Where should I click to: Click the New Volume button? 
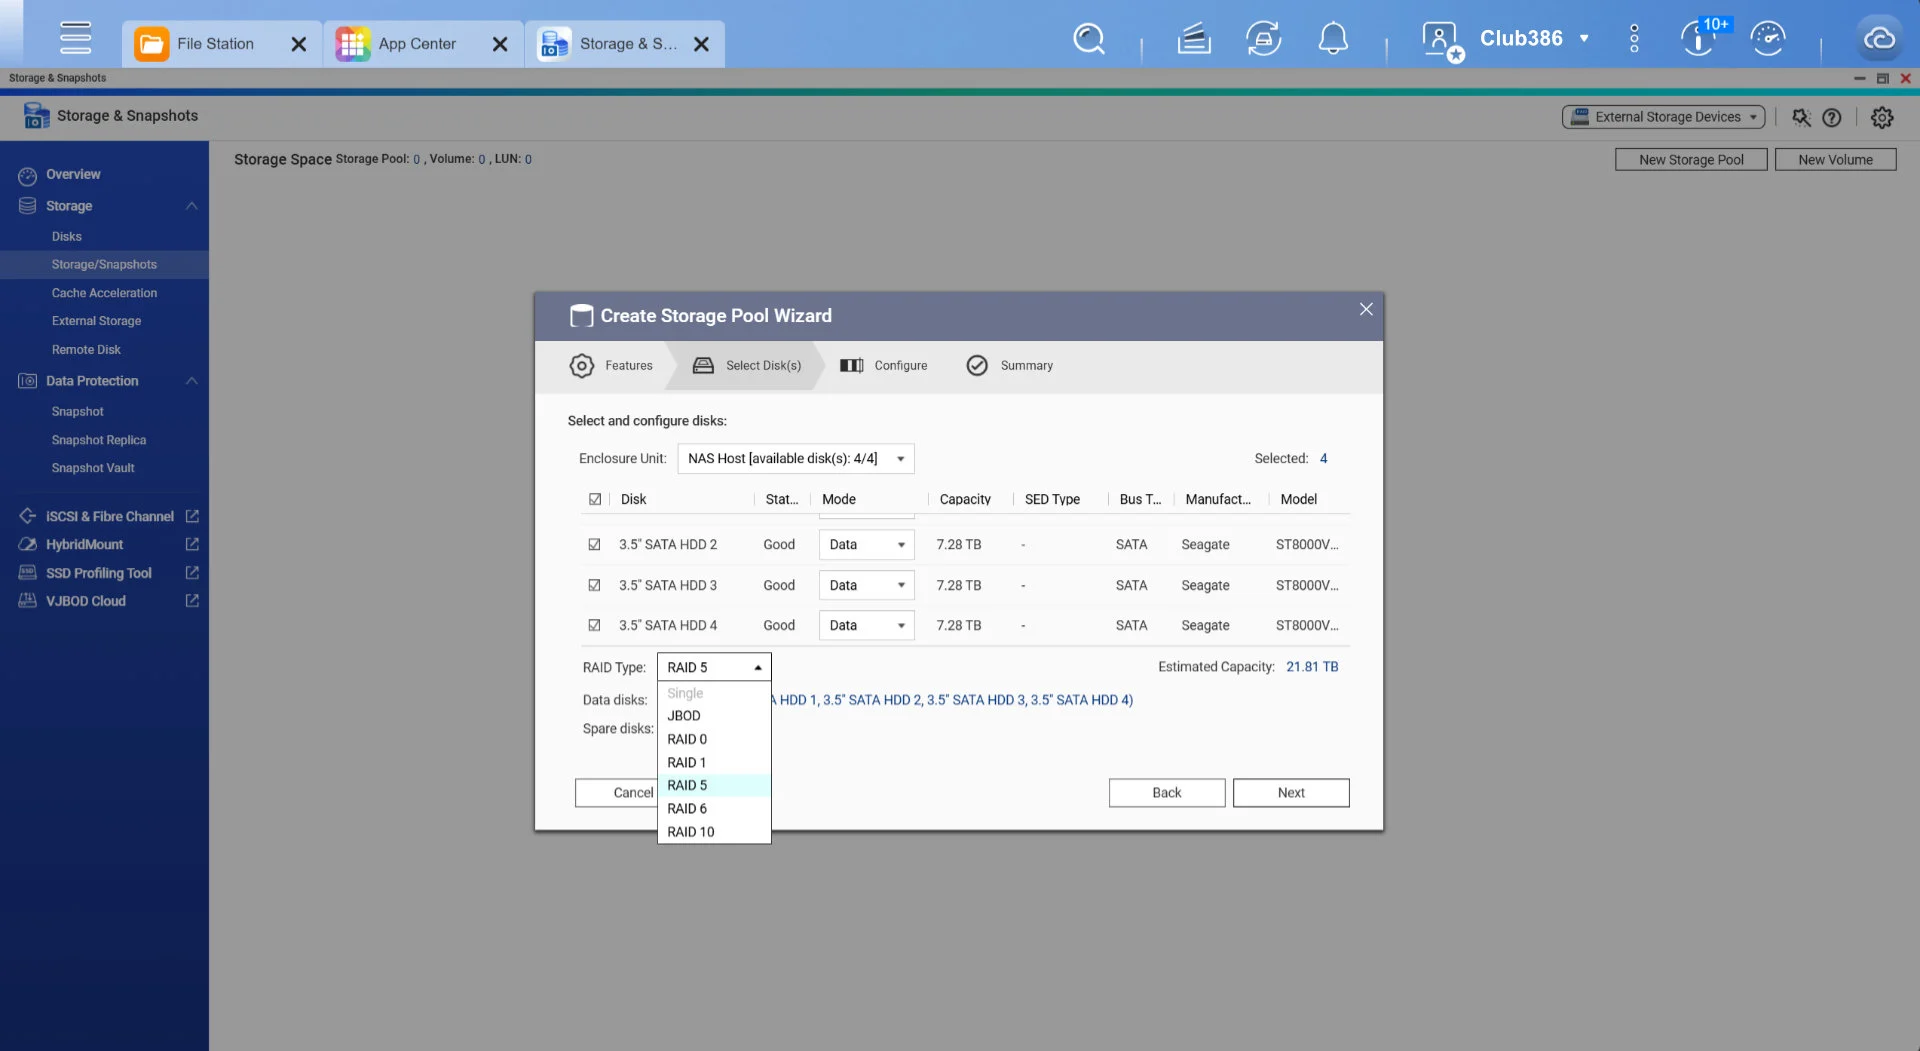pos(1835,160)
